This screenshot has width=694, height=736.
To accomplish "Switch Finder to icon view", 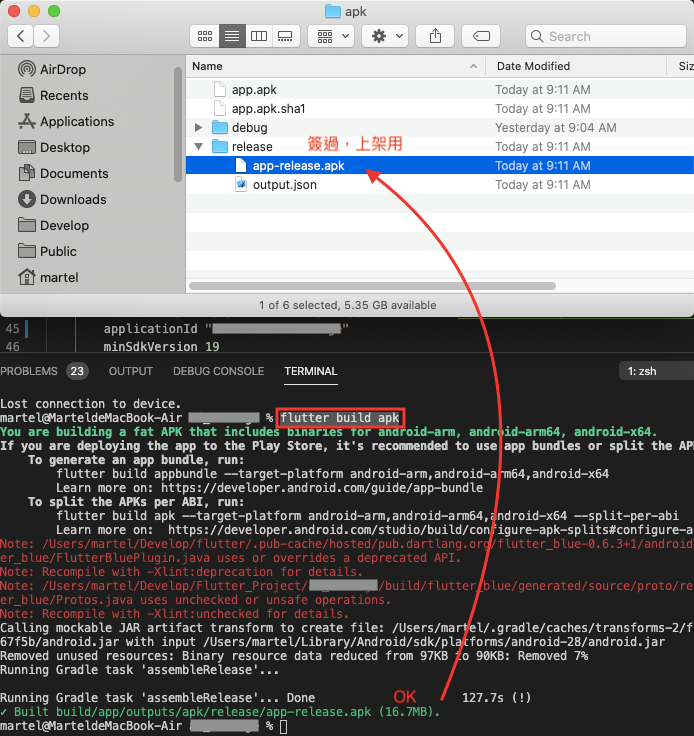I will click(x=205, y=36).
